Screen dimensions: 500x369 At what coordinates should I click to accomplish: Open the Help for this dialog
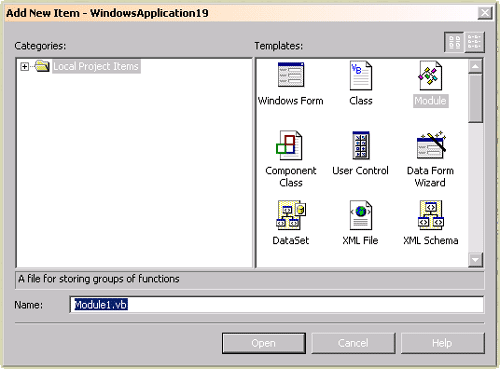(442, 343)
